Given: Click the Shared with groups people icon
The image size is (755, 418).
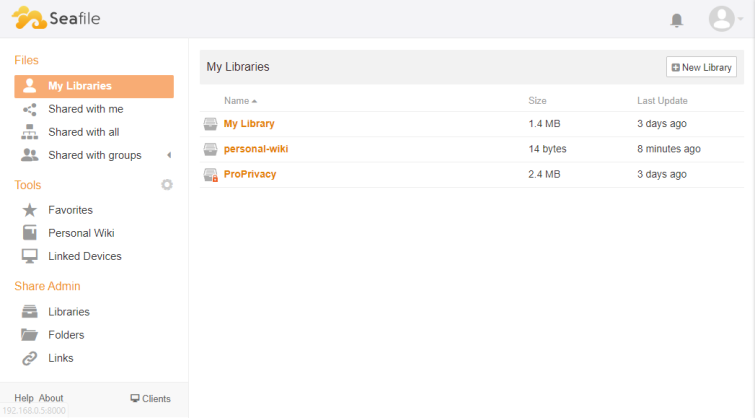Looking at the screenshot, I should (x=29, y=155).
